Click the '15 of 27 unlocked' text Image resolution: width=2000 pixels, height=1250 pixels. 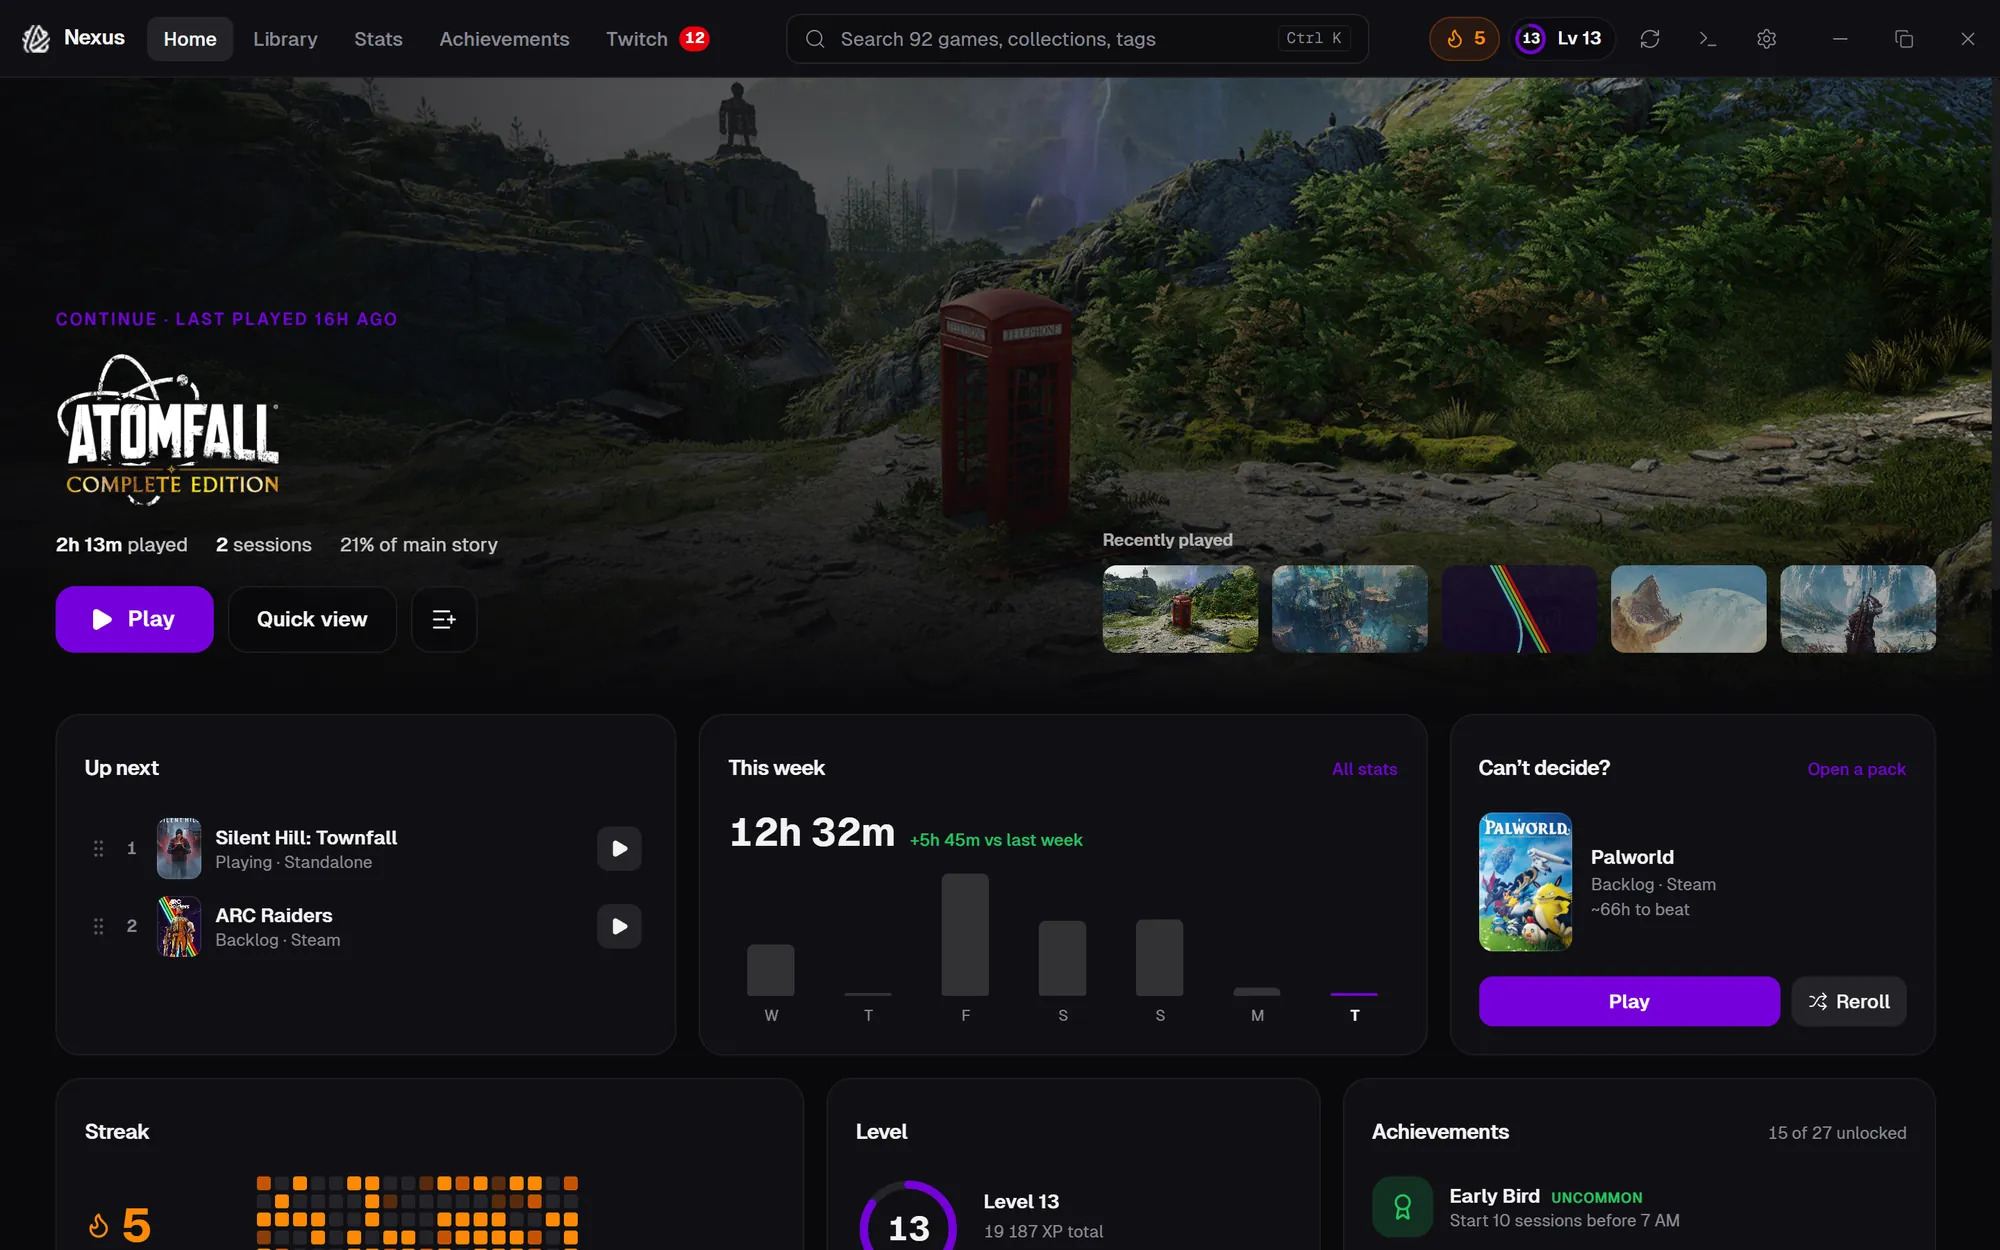[1837, 1133]
